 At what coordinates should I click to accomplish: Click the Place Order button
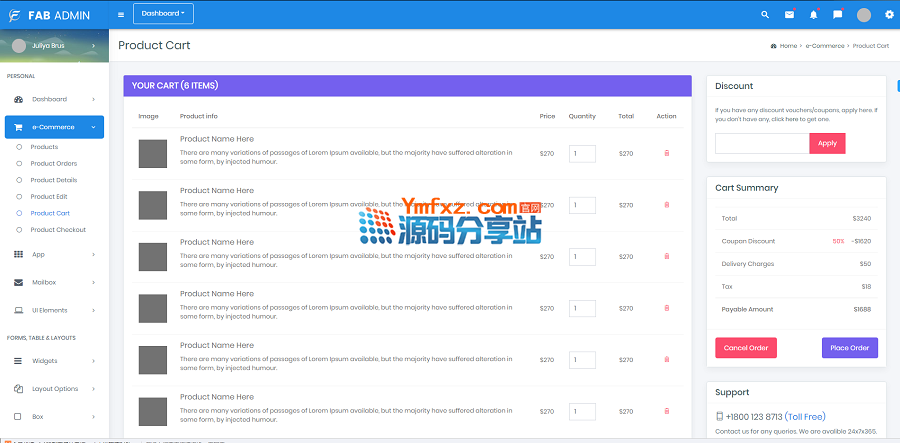tap(849, 348)
